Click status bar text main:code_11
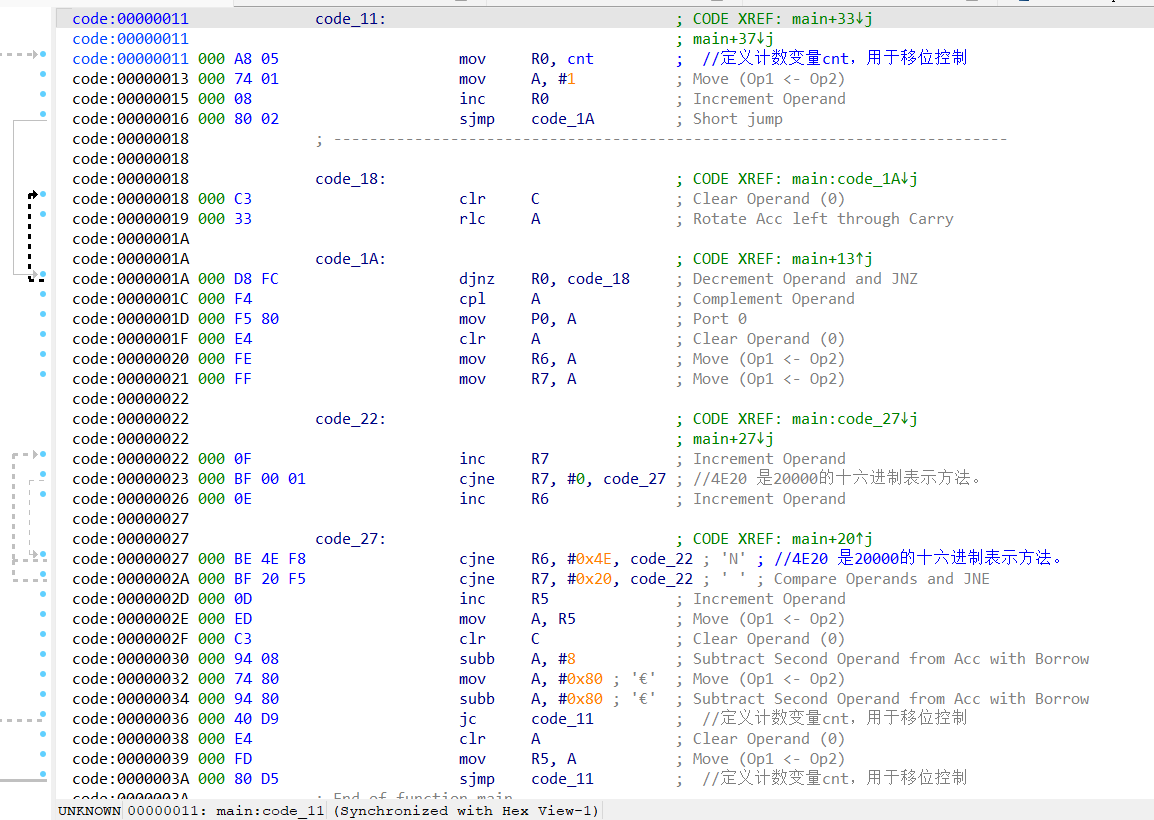 (270, 811)
